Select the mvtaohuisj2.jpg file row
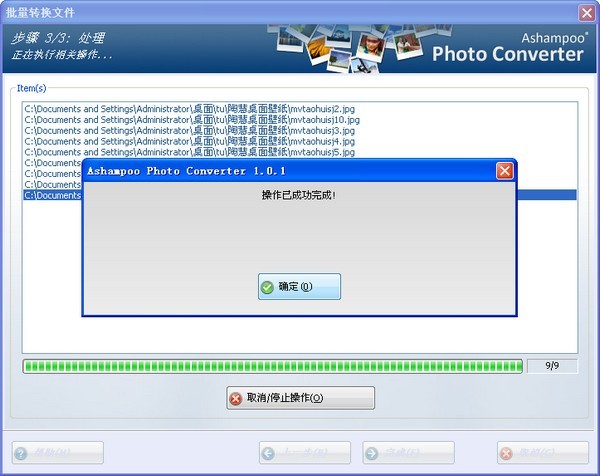 click(x=300, y=109)
